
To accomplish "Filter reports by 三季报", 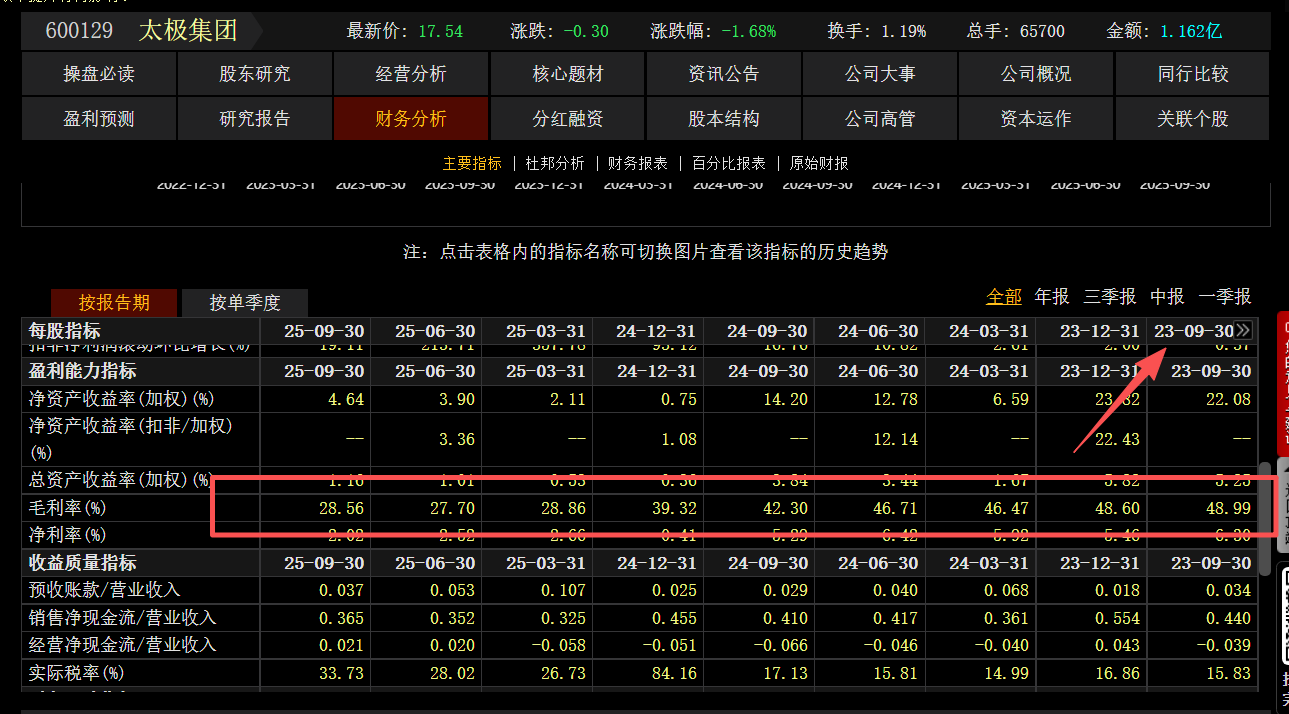I will pyautogui.click(x=1110, y=297).
